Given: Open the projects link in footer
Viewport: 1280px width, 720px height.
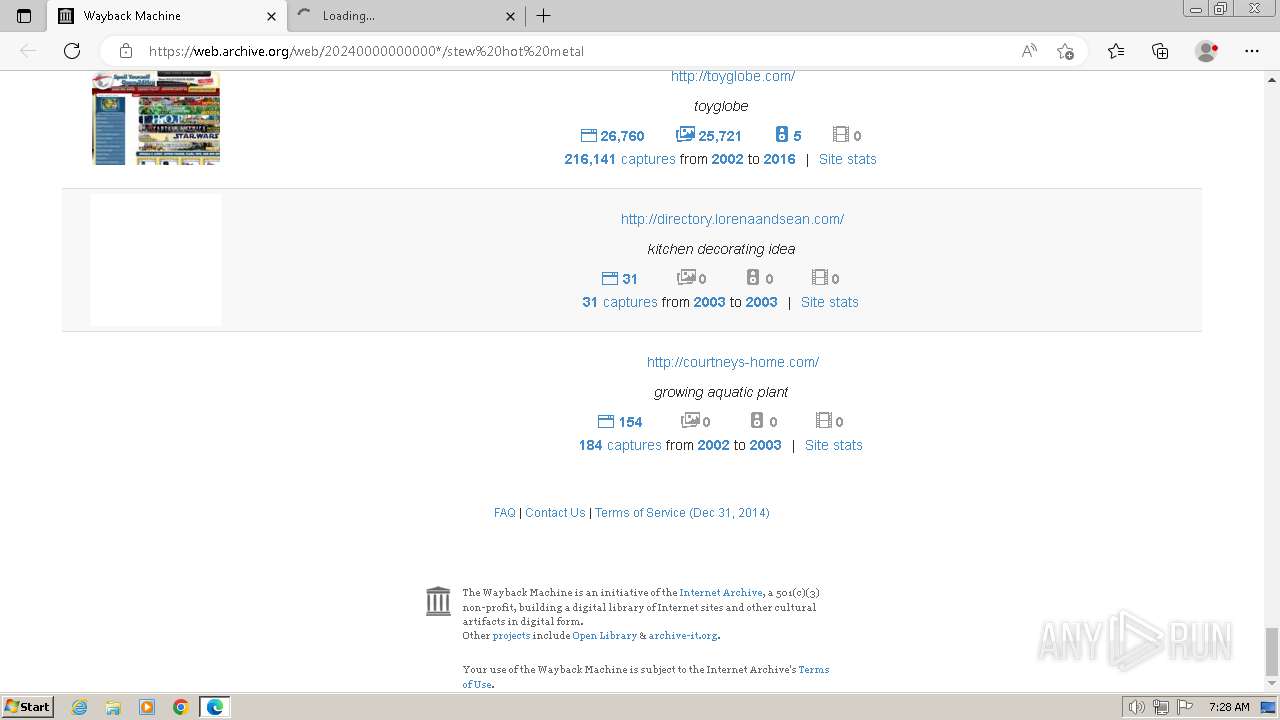Looking at the screenshot, I should pos(511,636).
